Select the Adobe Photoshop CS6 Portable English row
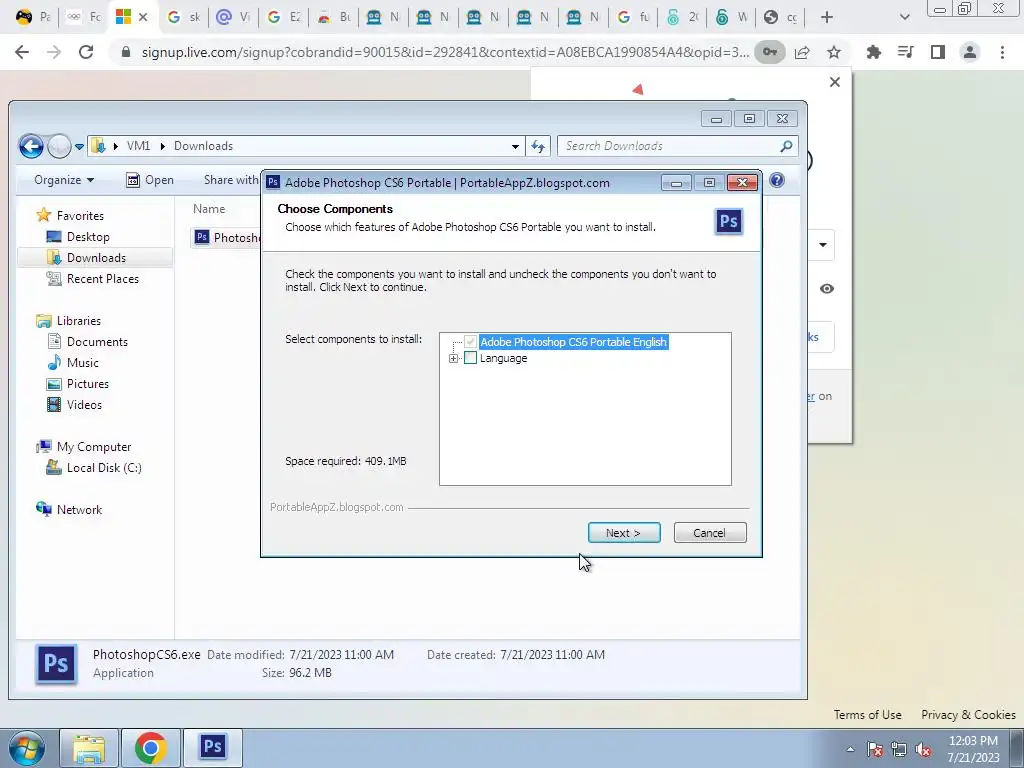This screenshot has width=1024, height=768. (573, 342)
